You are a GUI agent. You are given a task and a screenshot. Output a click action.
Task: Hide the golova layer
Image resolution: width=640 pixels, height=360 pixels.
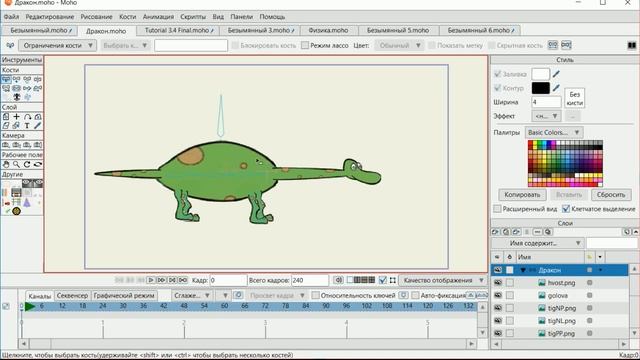[498, 295]
